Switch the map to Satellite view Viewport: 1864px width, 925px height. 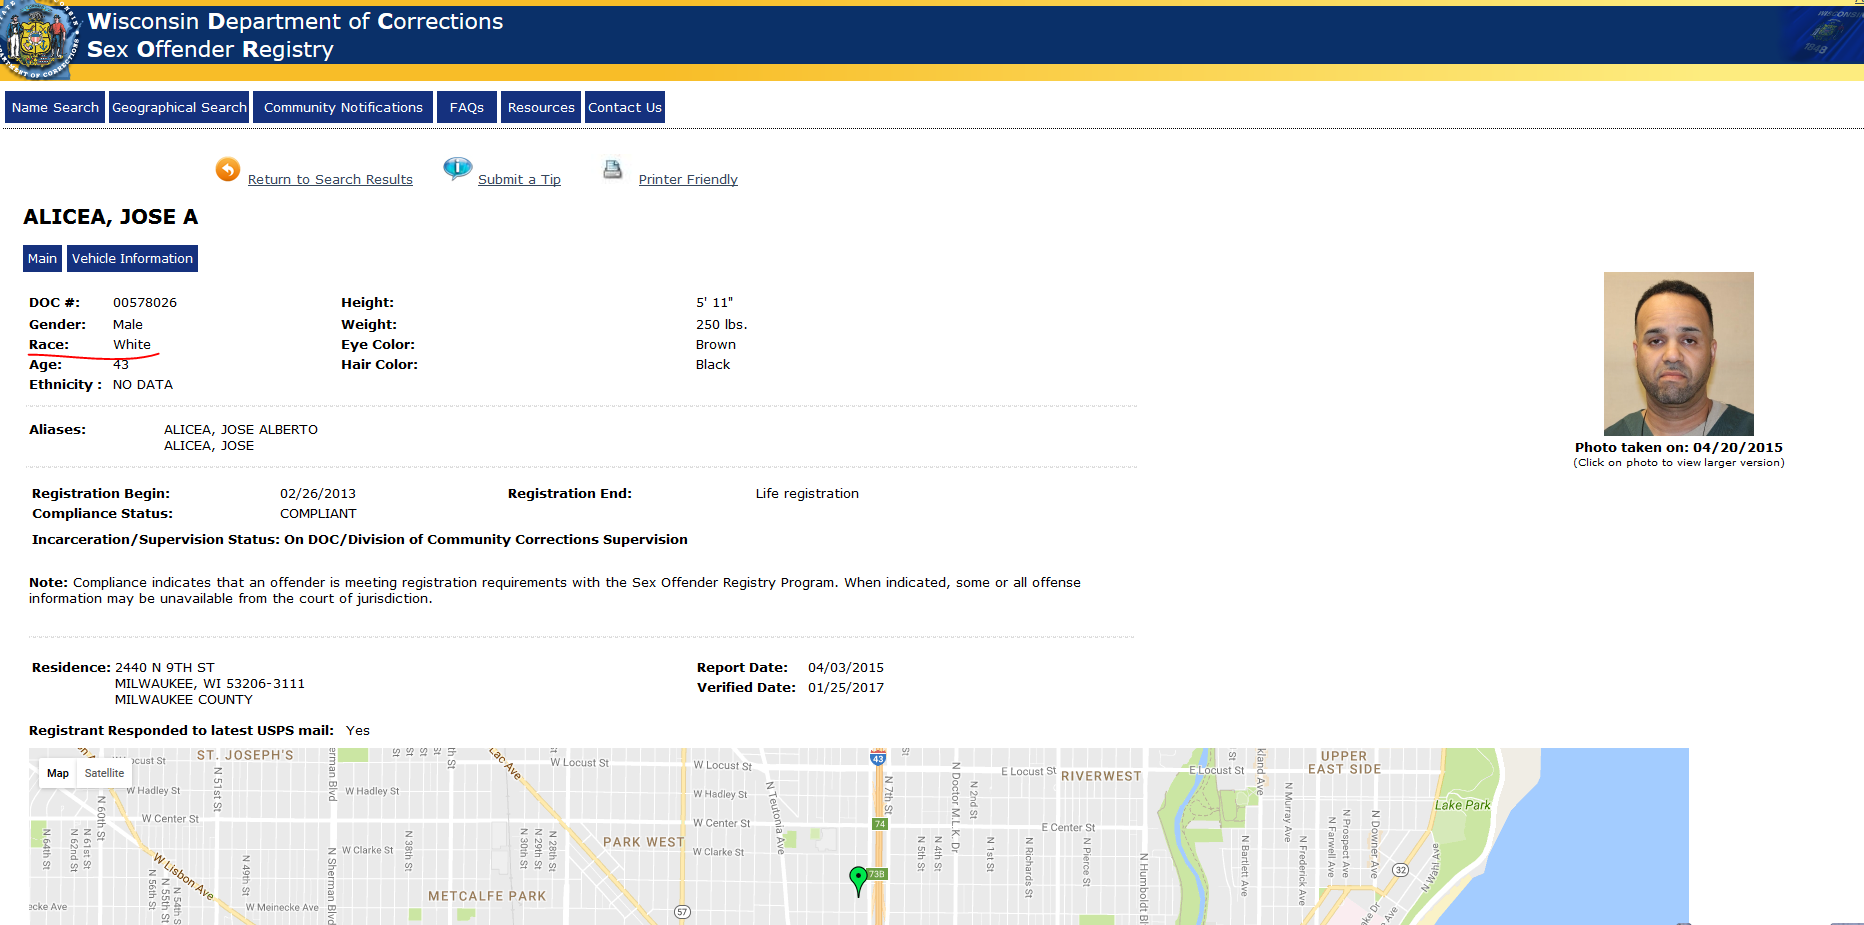104,773
